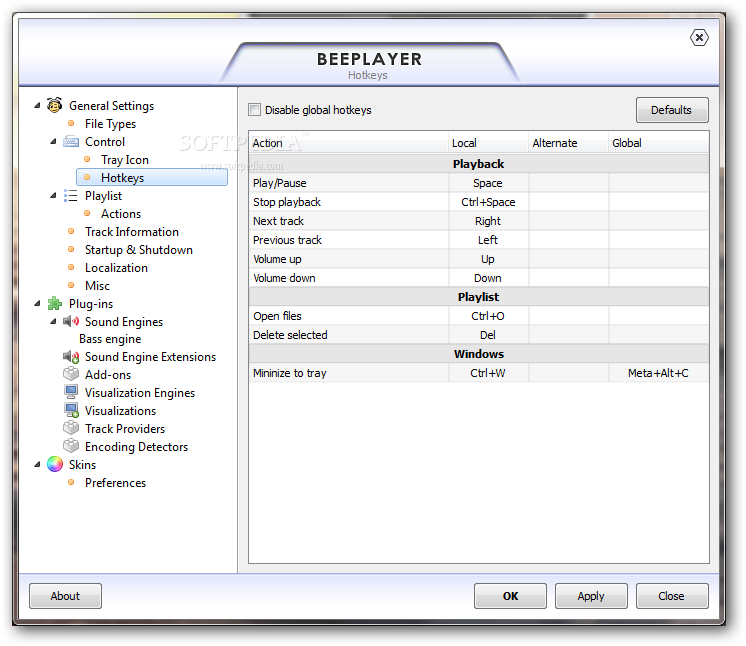Click the Alternate column header
Viewport: 746px width, 646px height.
click(569, 143)
